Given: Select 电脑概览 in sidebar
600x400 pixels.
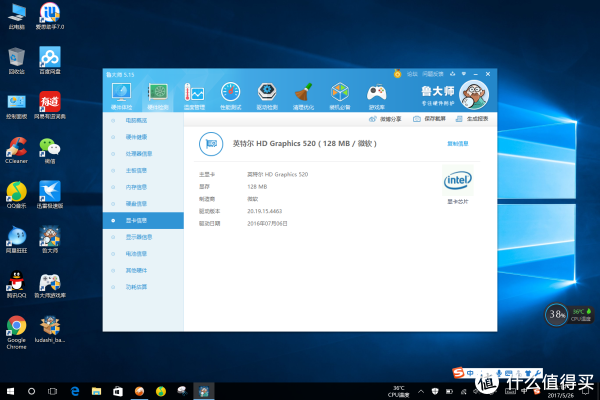Looking at the screenshot, I should (143, 120).
